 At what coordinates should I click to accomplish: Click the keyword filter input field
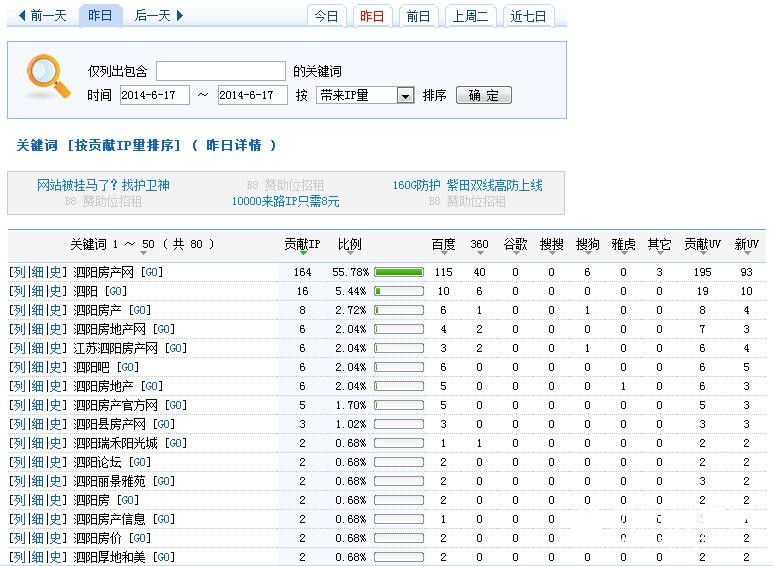click(220, 71)
